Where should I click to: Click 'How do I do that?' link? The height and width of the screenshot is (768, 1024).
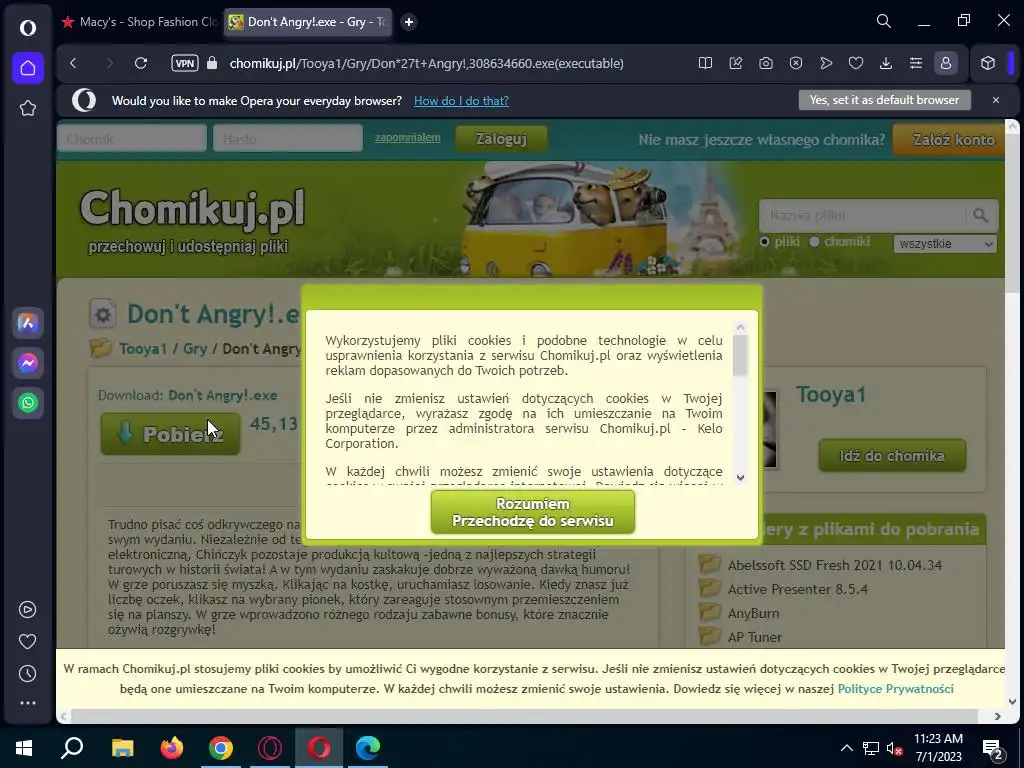(x=461, y=101)
